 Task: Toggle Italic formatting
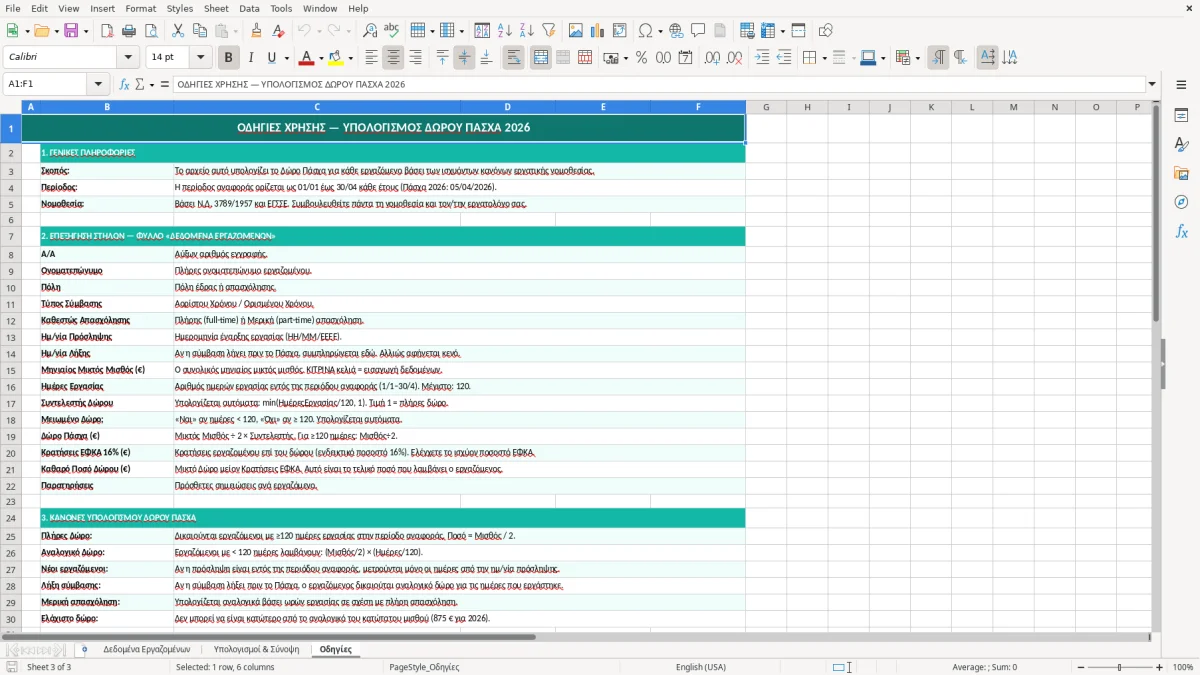coord(250,58)
